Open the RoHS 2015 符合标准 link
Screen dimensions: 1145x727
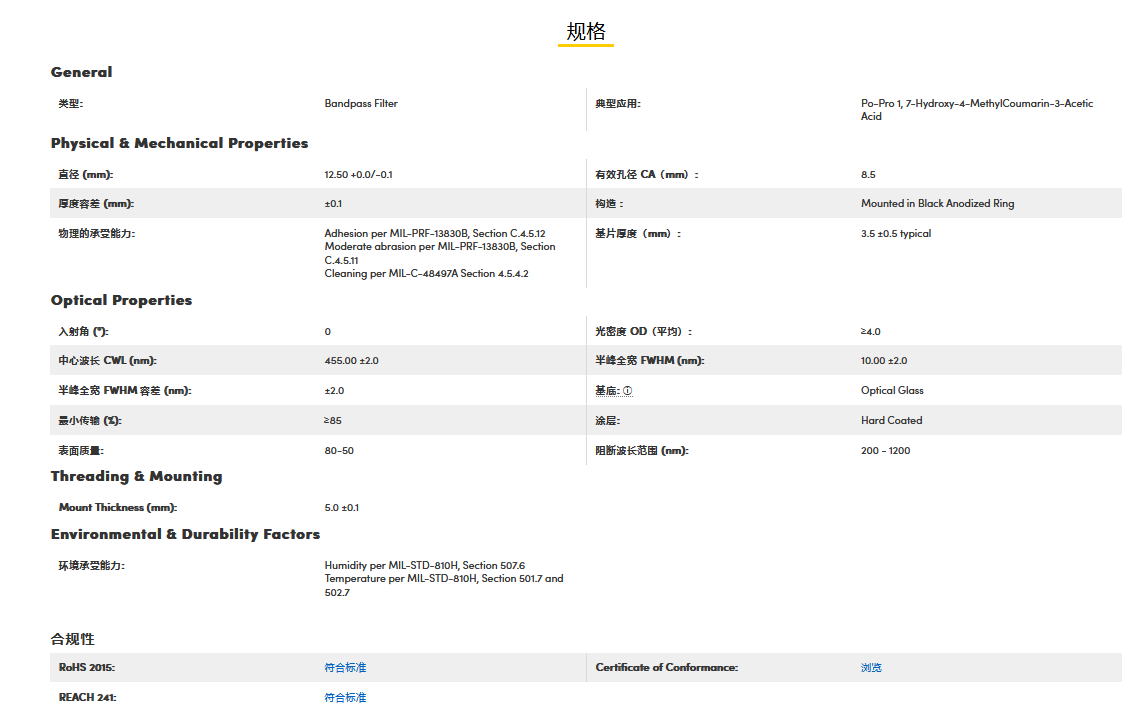click(345, 667)
